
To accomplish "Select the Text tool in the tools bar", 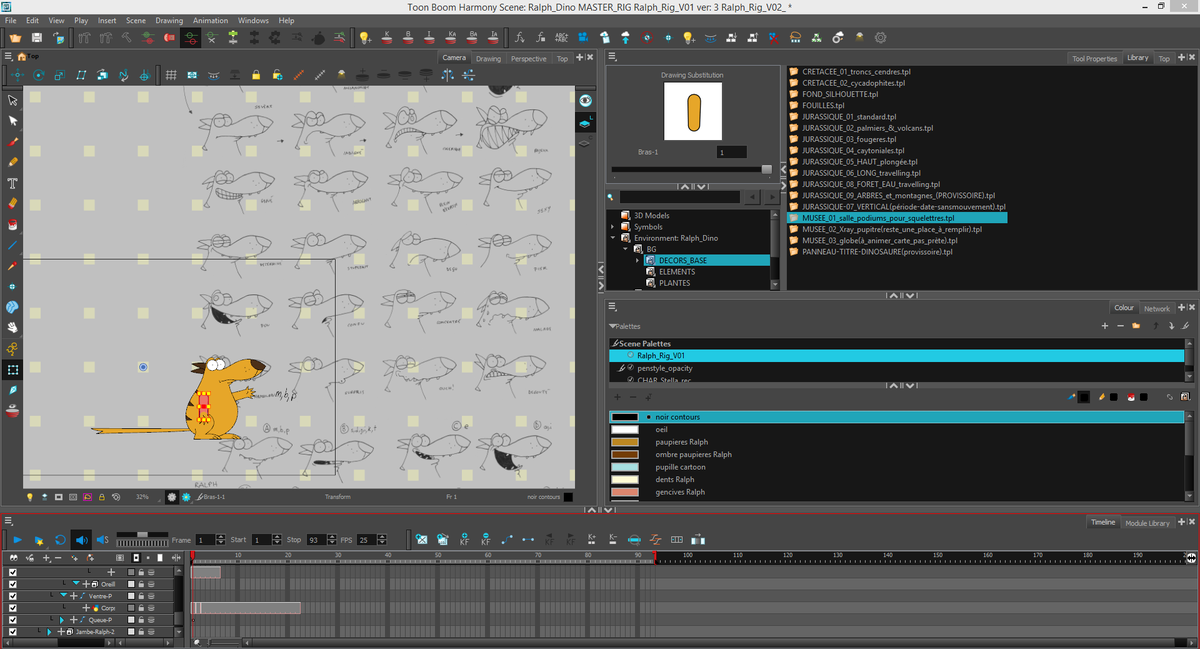I will point(13,183).
